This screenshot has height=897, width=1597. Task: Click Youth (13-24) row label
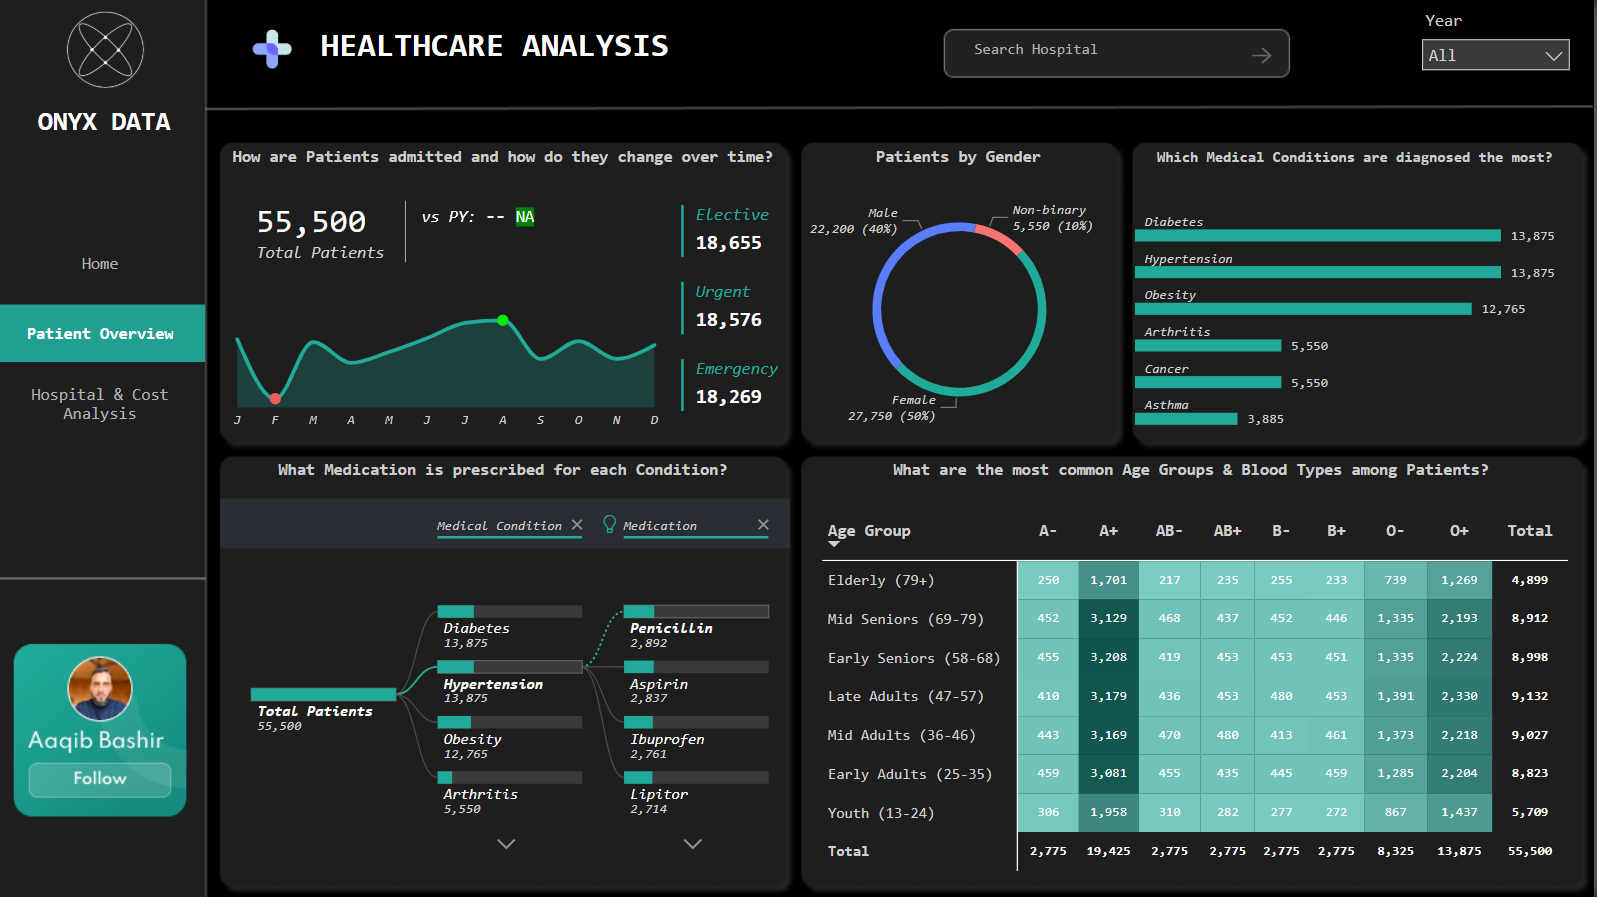(880, 813)
